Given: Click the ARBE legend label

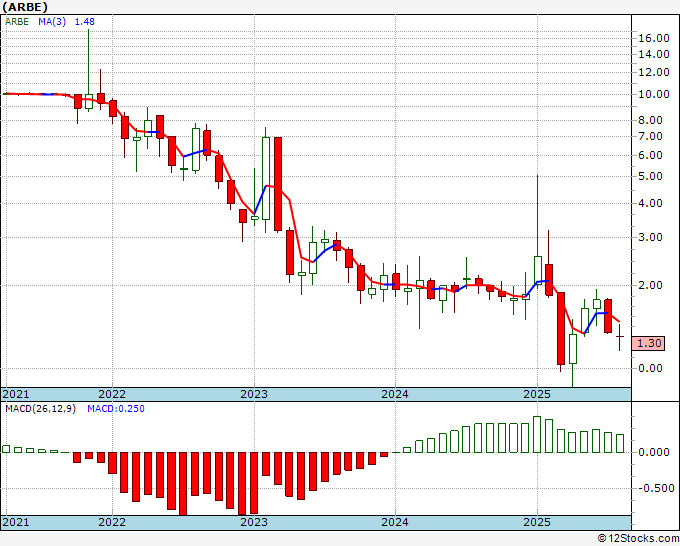Looking at the screenshot, I should [17, 22].
